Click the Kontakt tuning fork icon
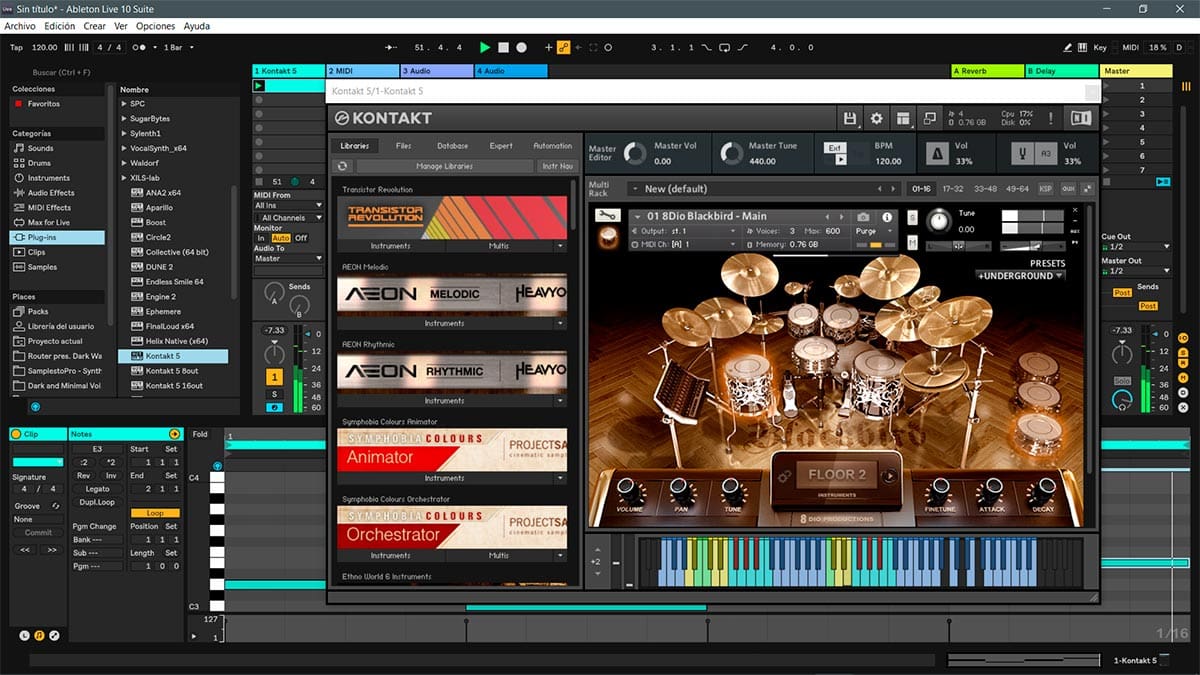This screenshot has width=1200, height=675. 1023,153
